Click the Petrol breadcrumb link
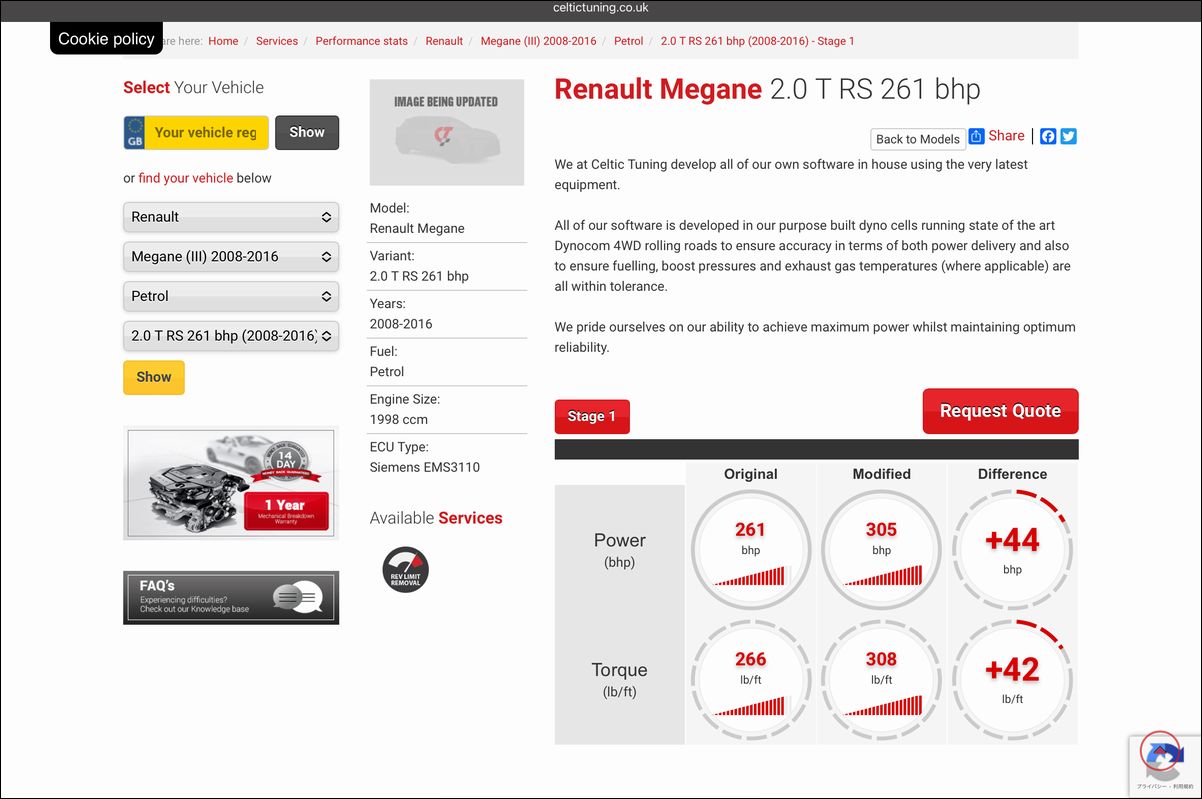The width and height of the screenshot is (1202, 799). [629, 41]
